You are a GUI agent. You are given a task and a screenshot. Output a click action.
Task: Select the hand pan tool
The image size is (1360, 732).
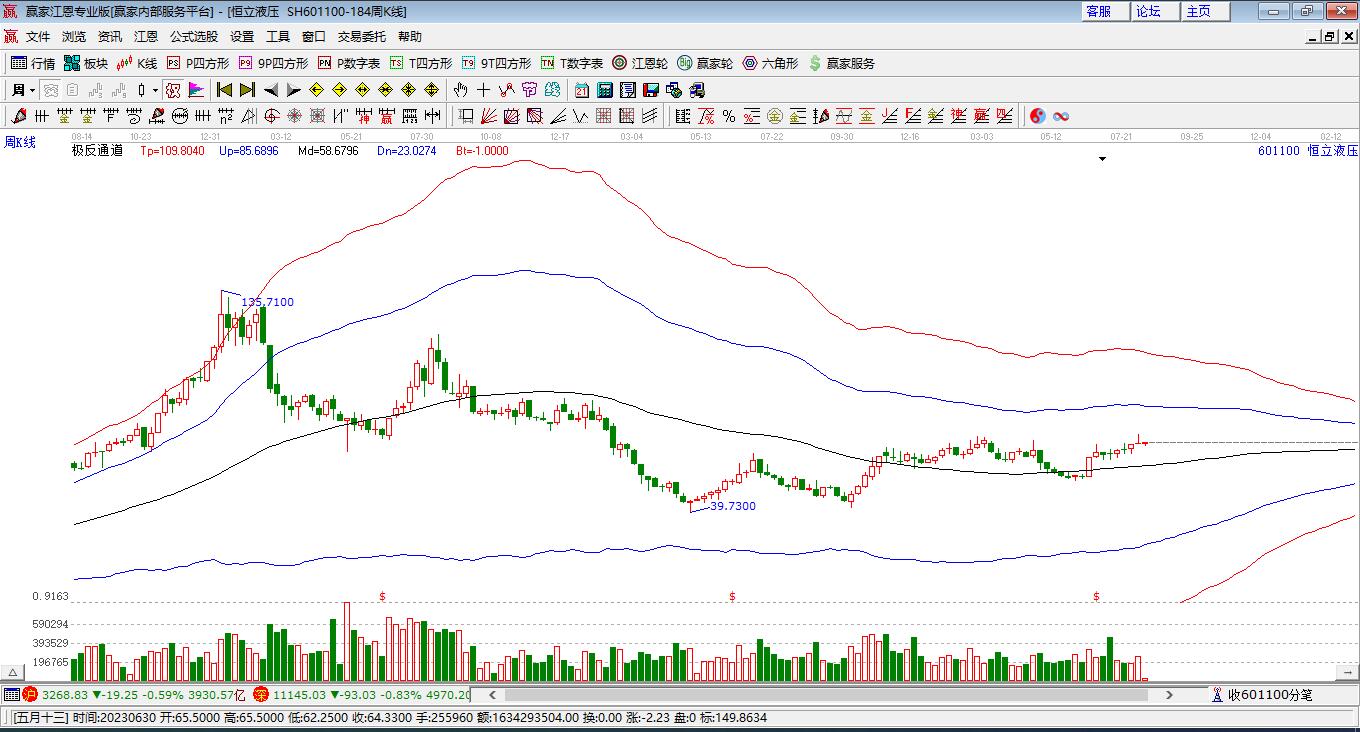(x=461, y=90)
